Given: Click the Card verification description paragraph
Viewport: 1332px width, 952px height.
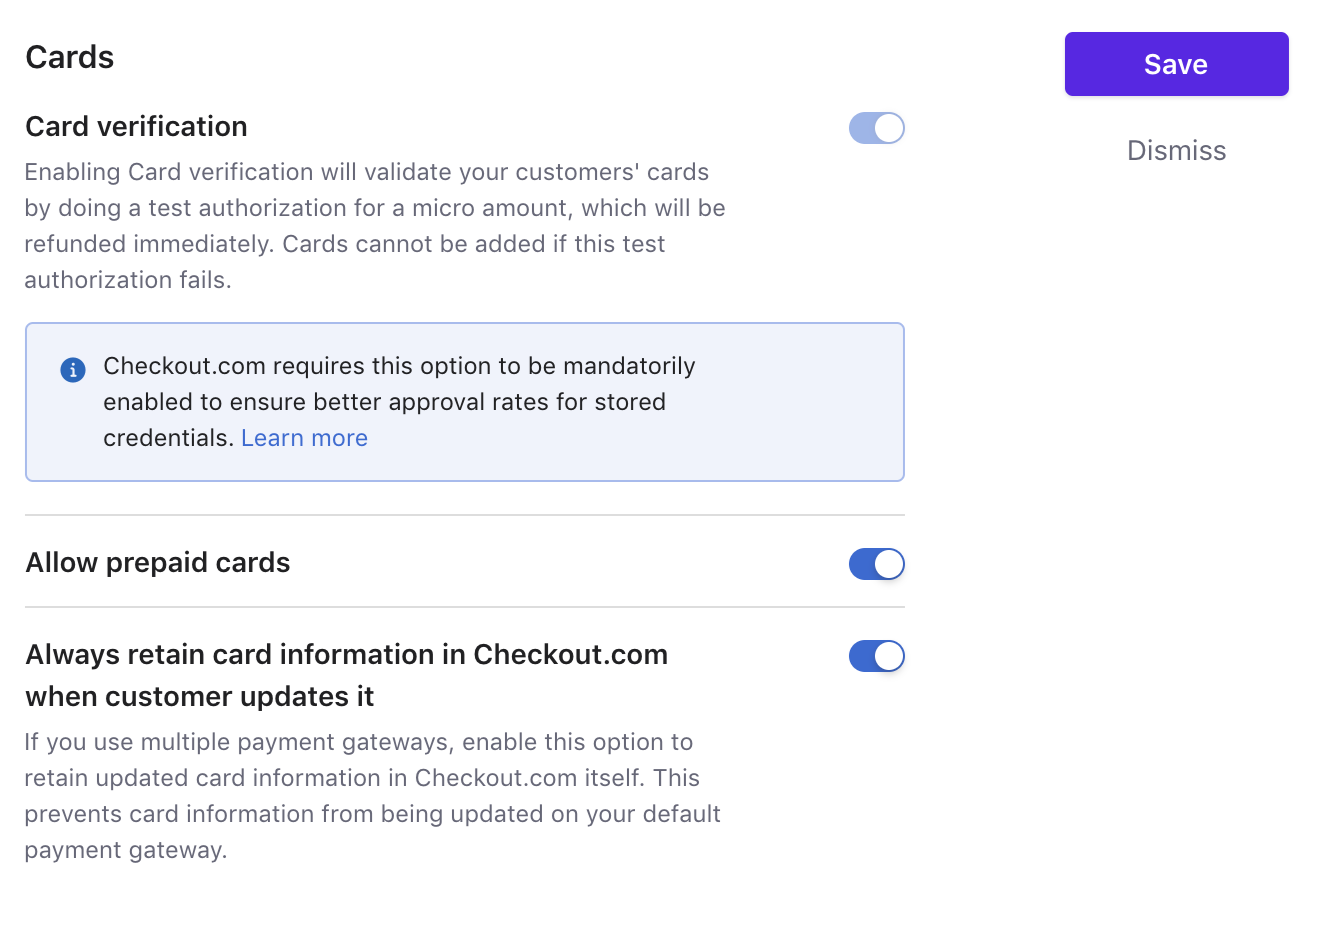Looking at the screenshot, I should [x=375, y=226].
